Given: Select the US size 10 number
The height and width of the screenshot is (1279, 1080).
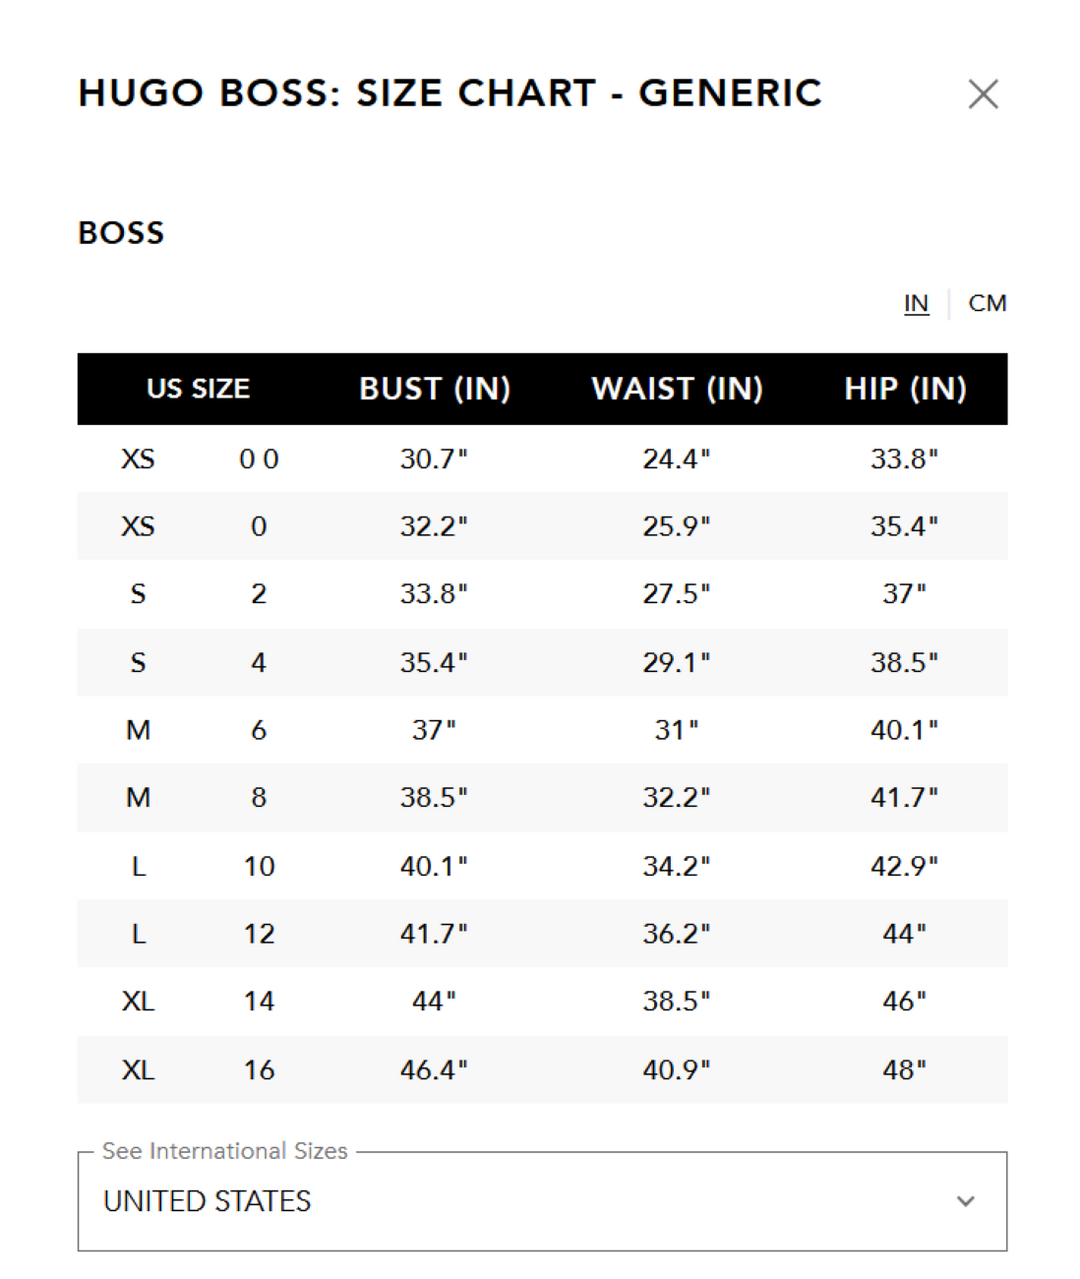Looking at the screenshot, I should click(x=259, y=866).
